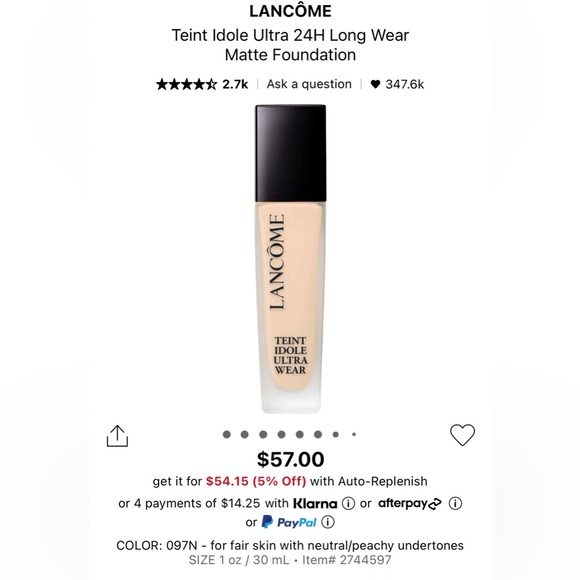Viewport: 580px width, 580px height.
Task: Add foundation to Loves with heart outline icon
Action: coord(462,435)
